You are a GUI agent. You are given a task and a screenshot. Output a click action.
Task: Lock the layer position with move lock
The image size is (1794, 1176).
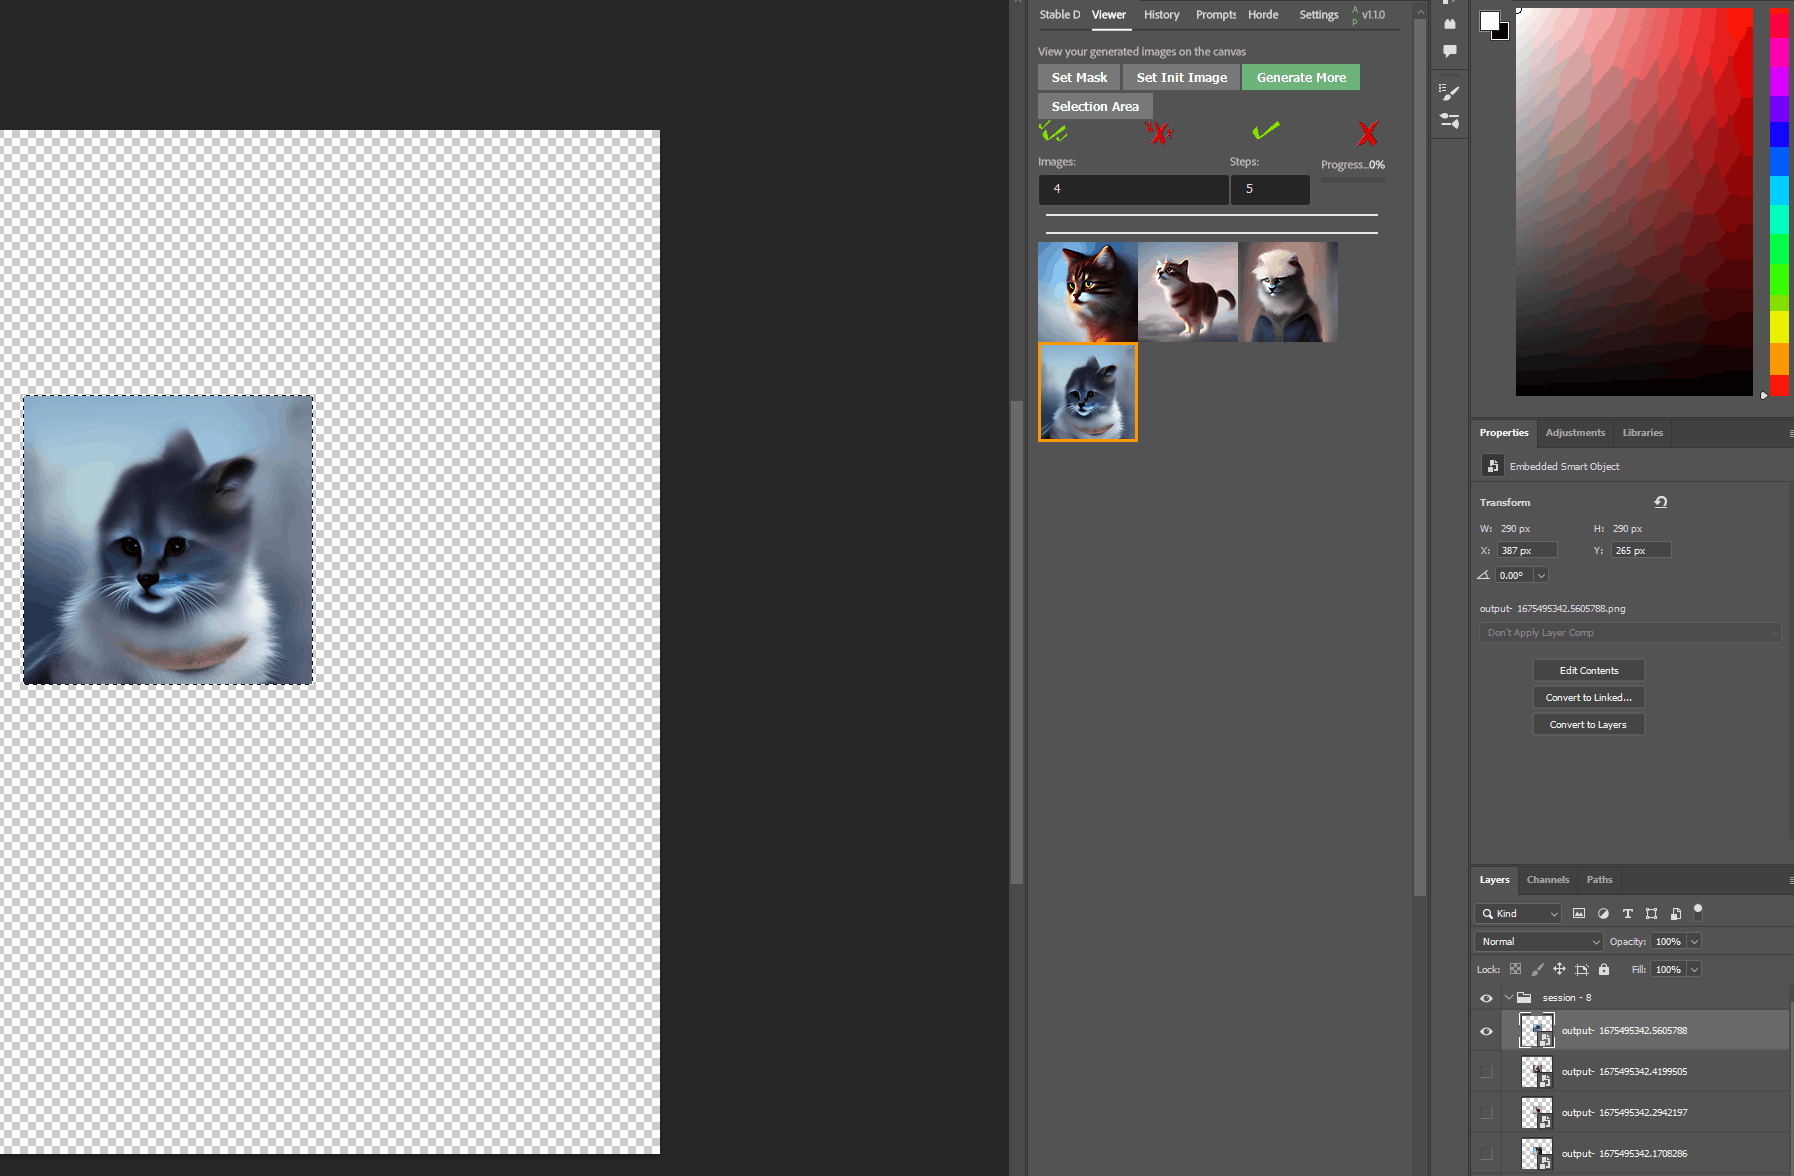click(1559, 969)
